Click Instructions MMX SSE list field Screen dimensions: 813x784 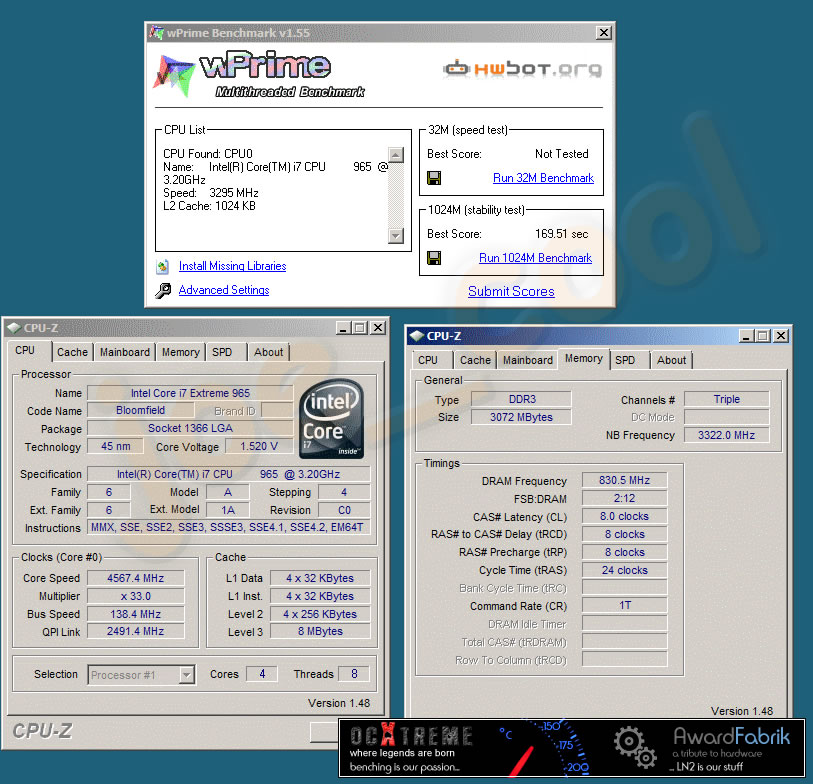click(x=228, y=528)
